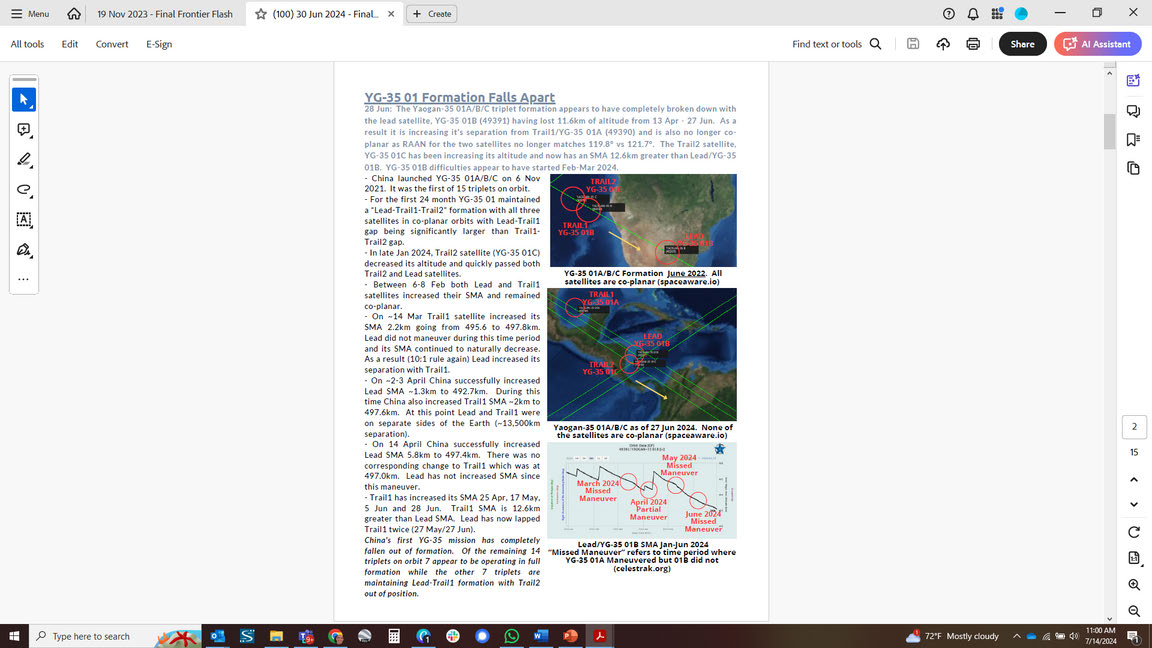Viewport: 1152px width, 648px height.
Task: Click the cloud upload icon
Action: coord(943,44)
